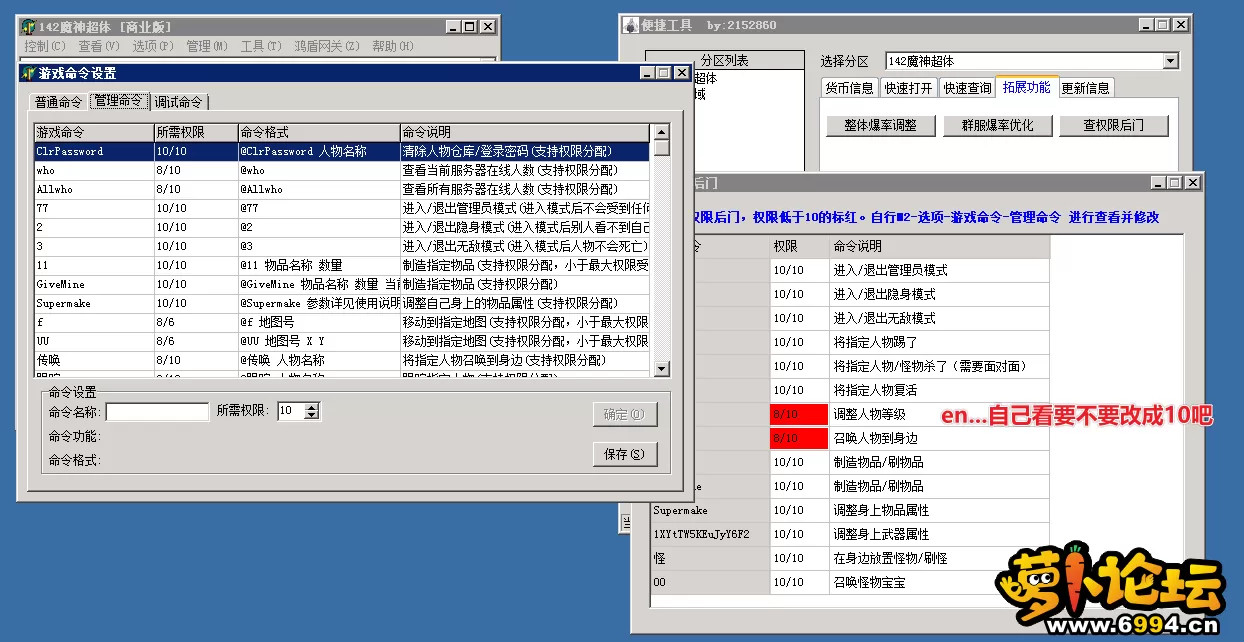
Task: Focus the 命令名称 input field
Action: pos(157,411)
